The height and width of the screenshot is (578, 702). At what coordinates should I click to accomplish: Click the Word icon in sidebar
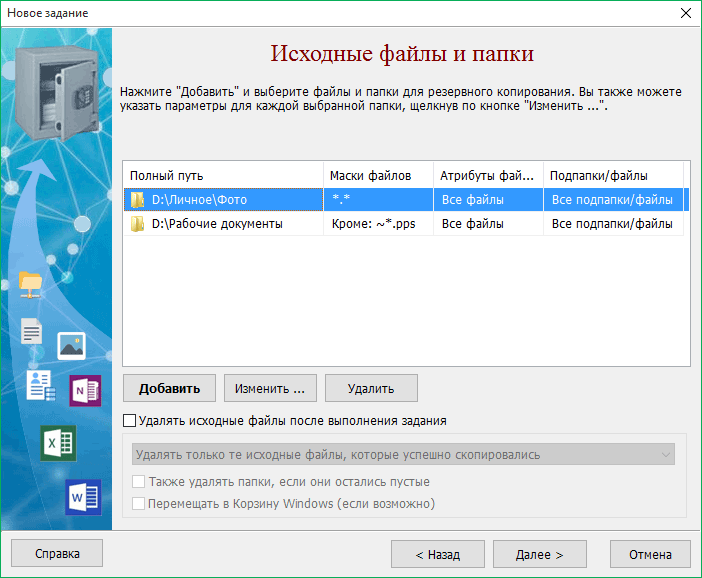(x=83, y=497)
